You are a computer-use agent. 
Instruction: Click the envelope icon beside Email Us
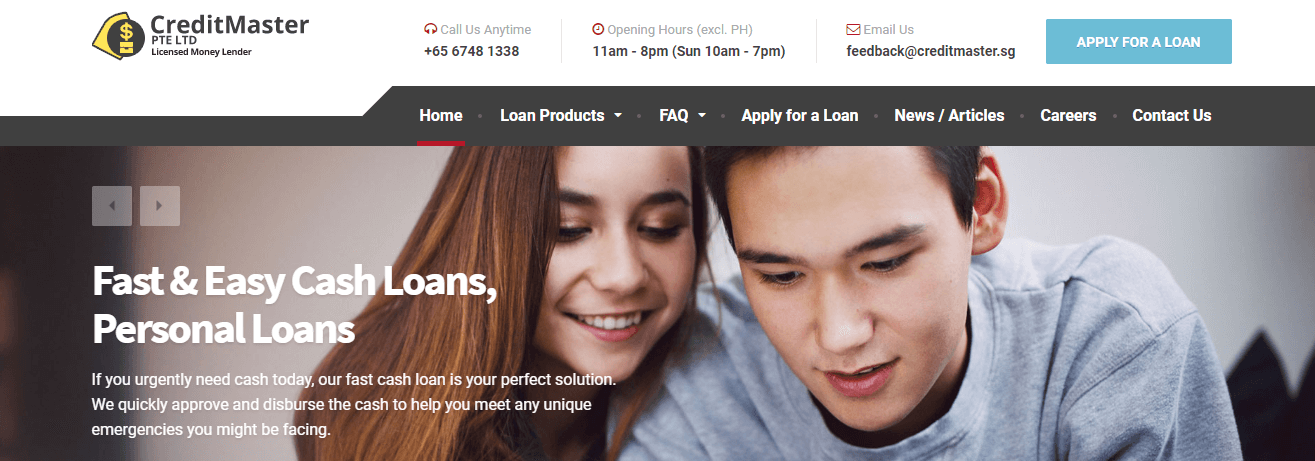tap(853, 30)
